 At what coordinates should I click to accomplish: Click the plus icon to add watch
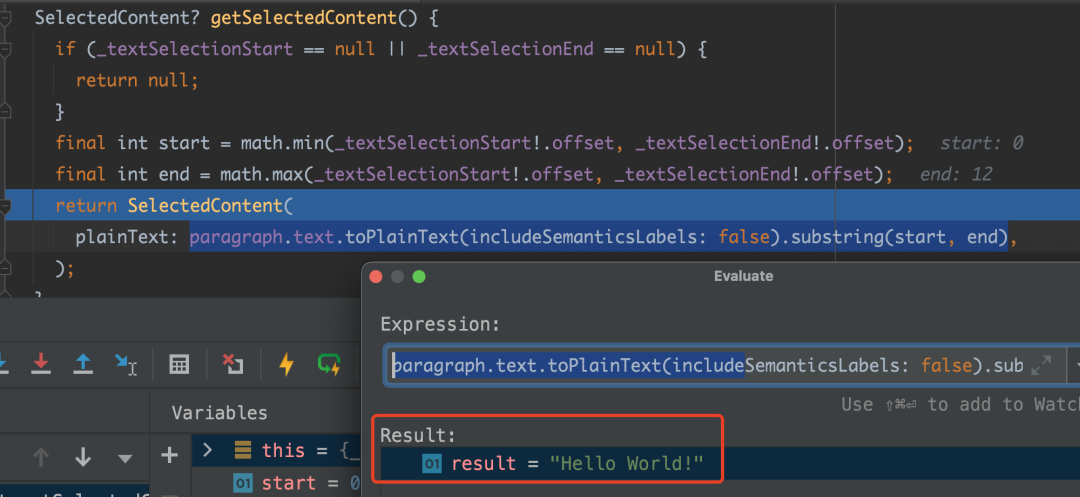click(170, 456)
